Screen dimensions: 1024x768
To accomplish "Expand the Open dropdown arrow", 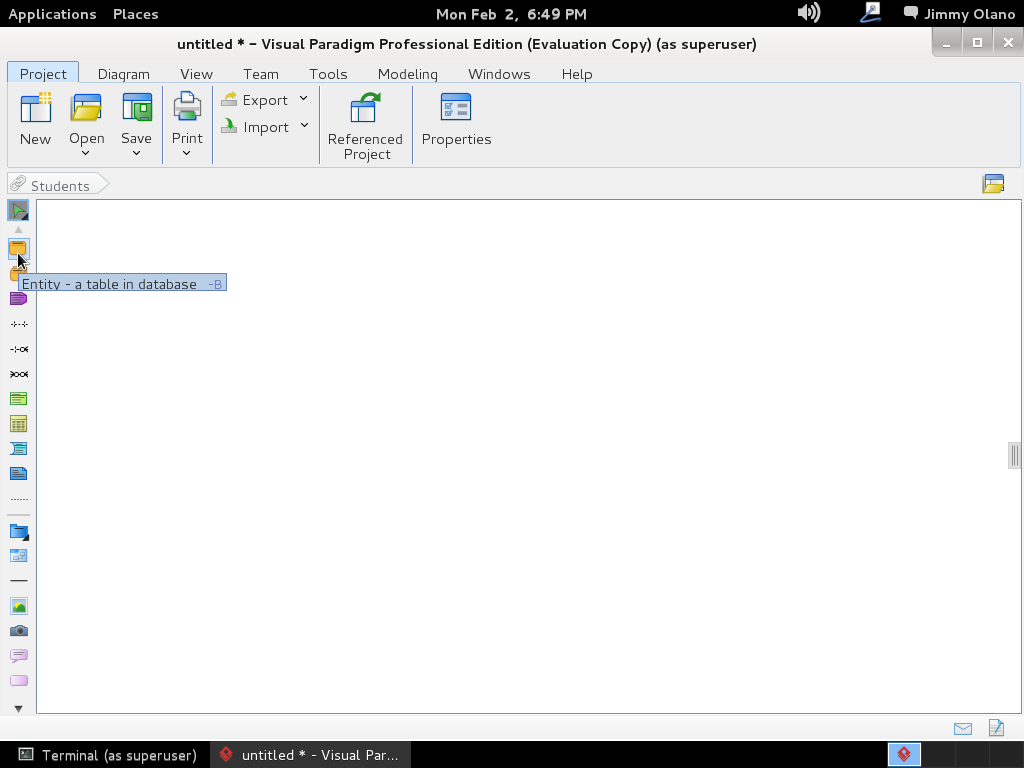I will 86,153.
